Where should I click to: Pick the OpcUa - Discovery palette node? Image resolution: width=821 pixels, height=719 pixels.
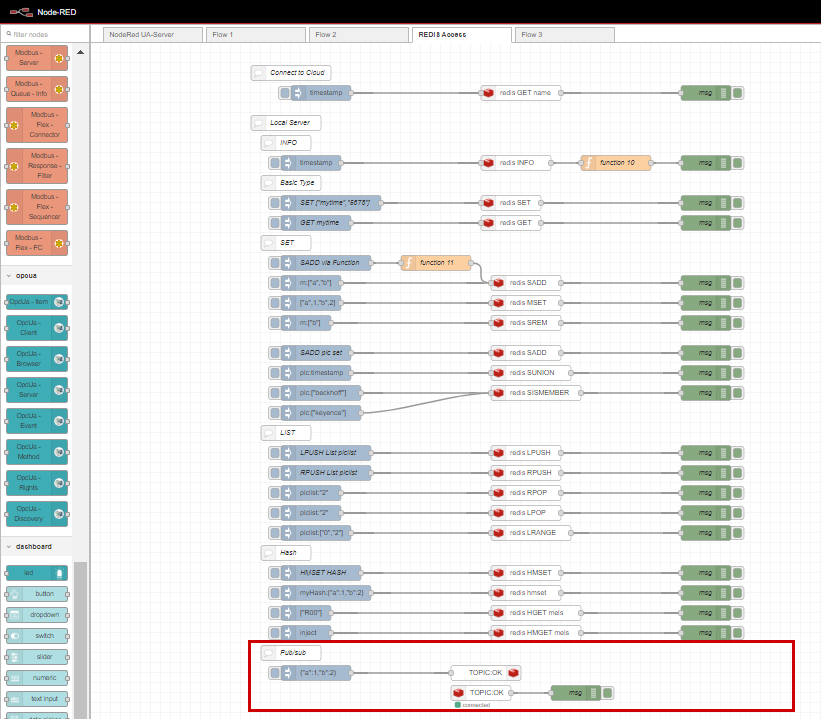point(37,514)
